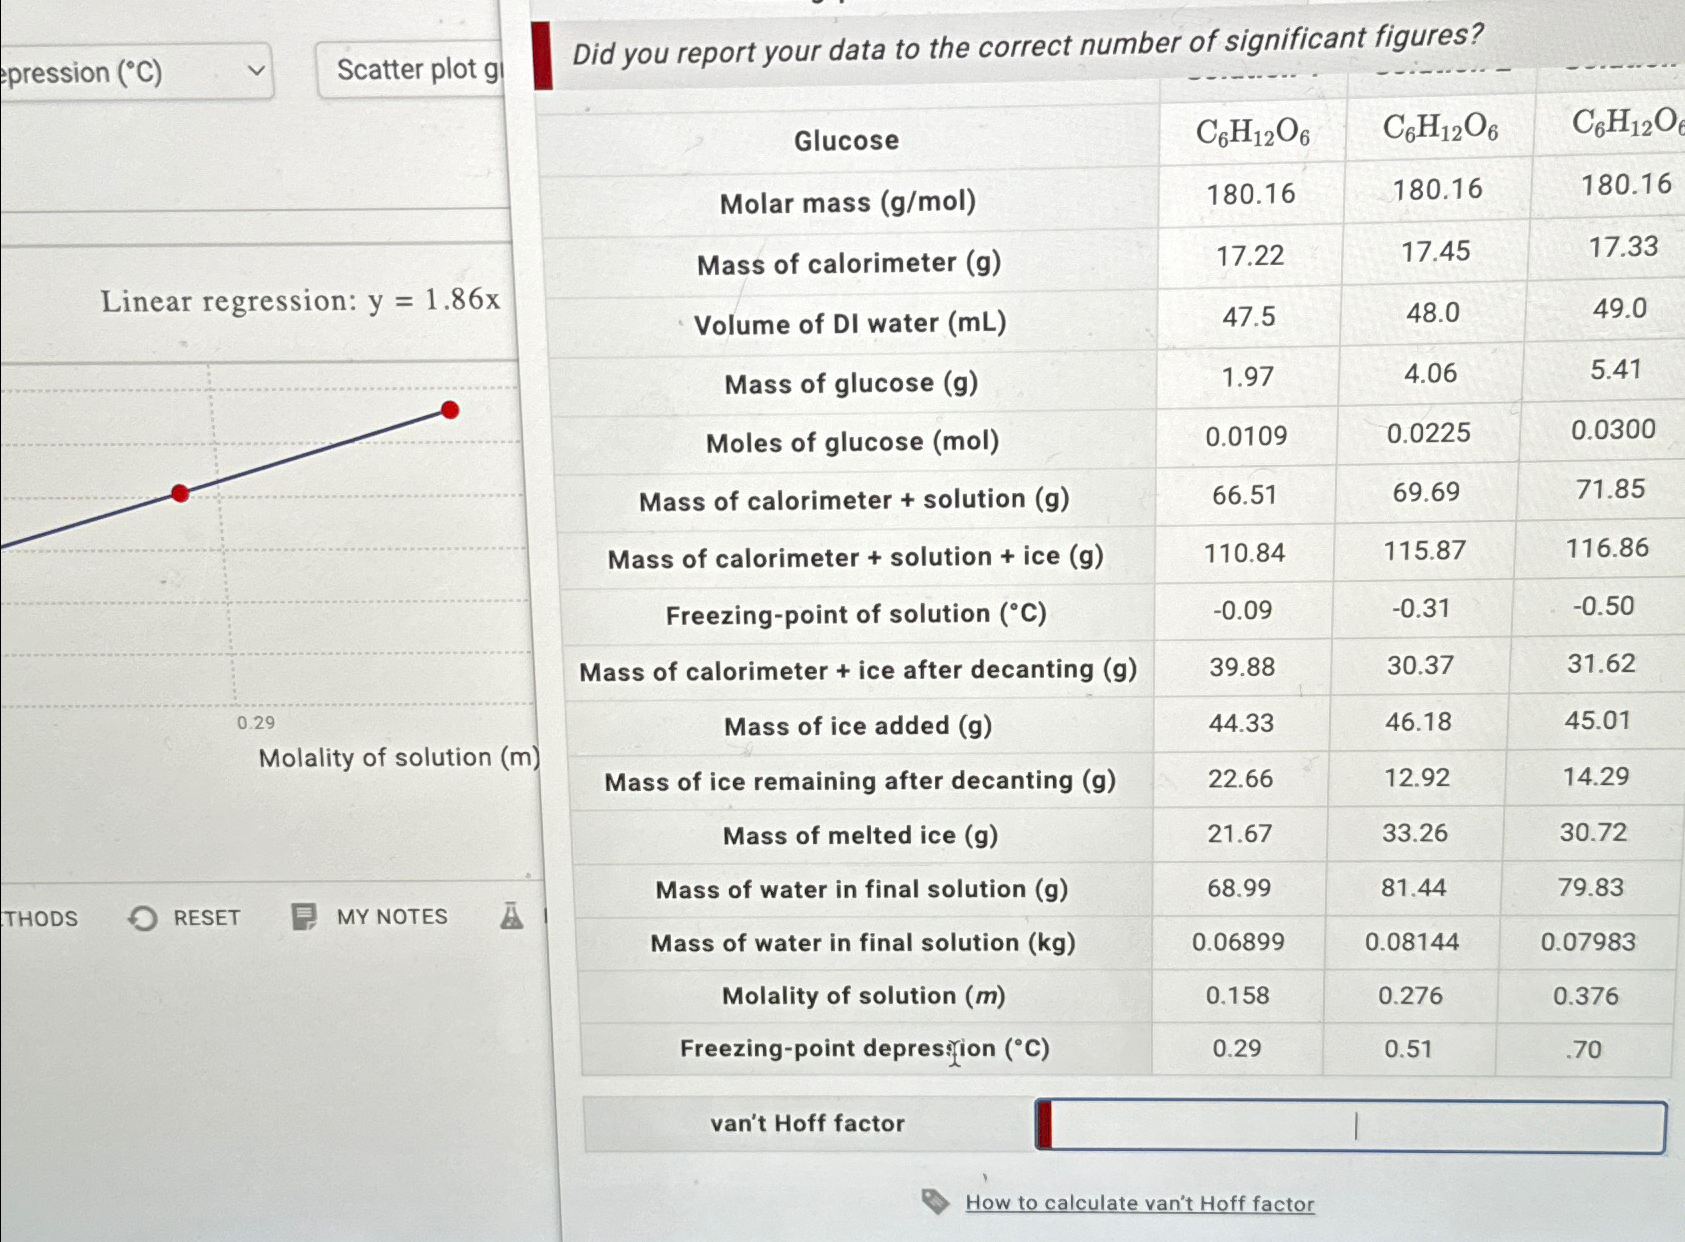Click inside the van't Hoff factor input field
Viewport: 1685px width, 1242px height.
[x=1355, y=1125]
